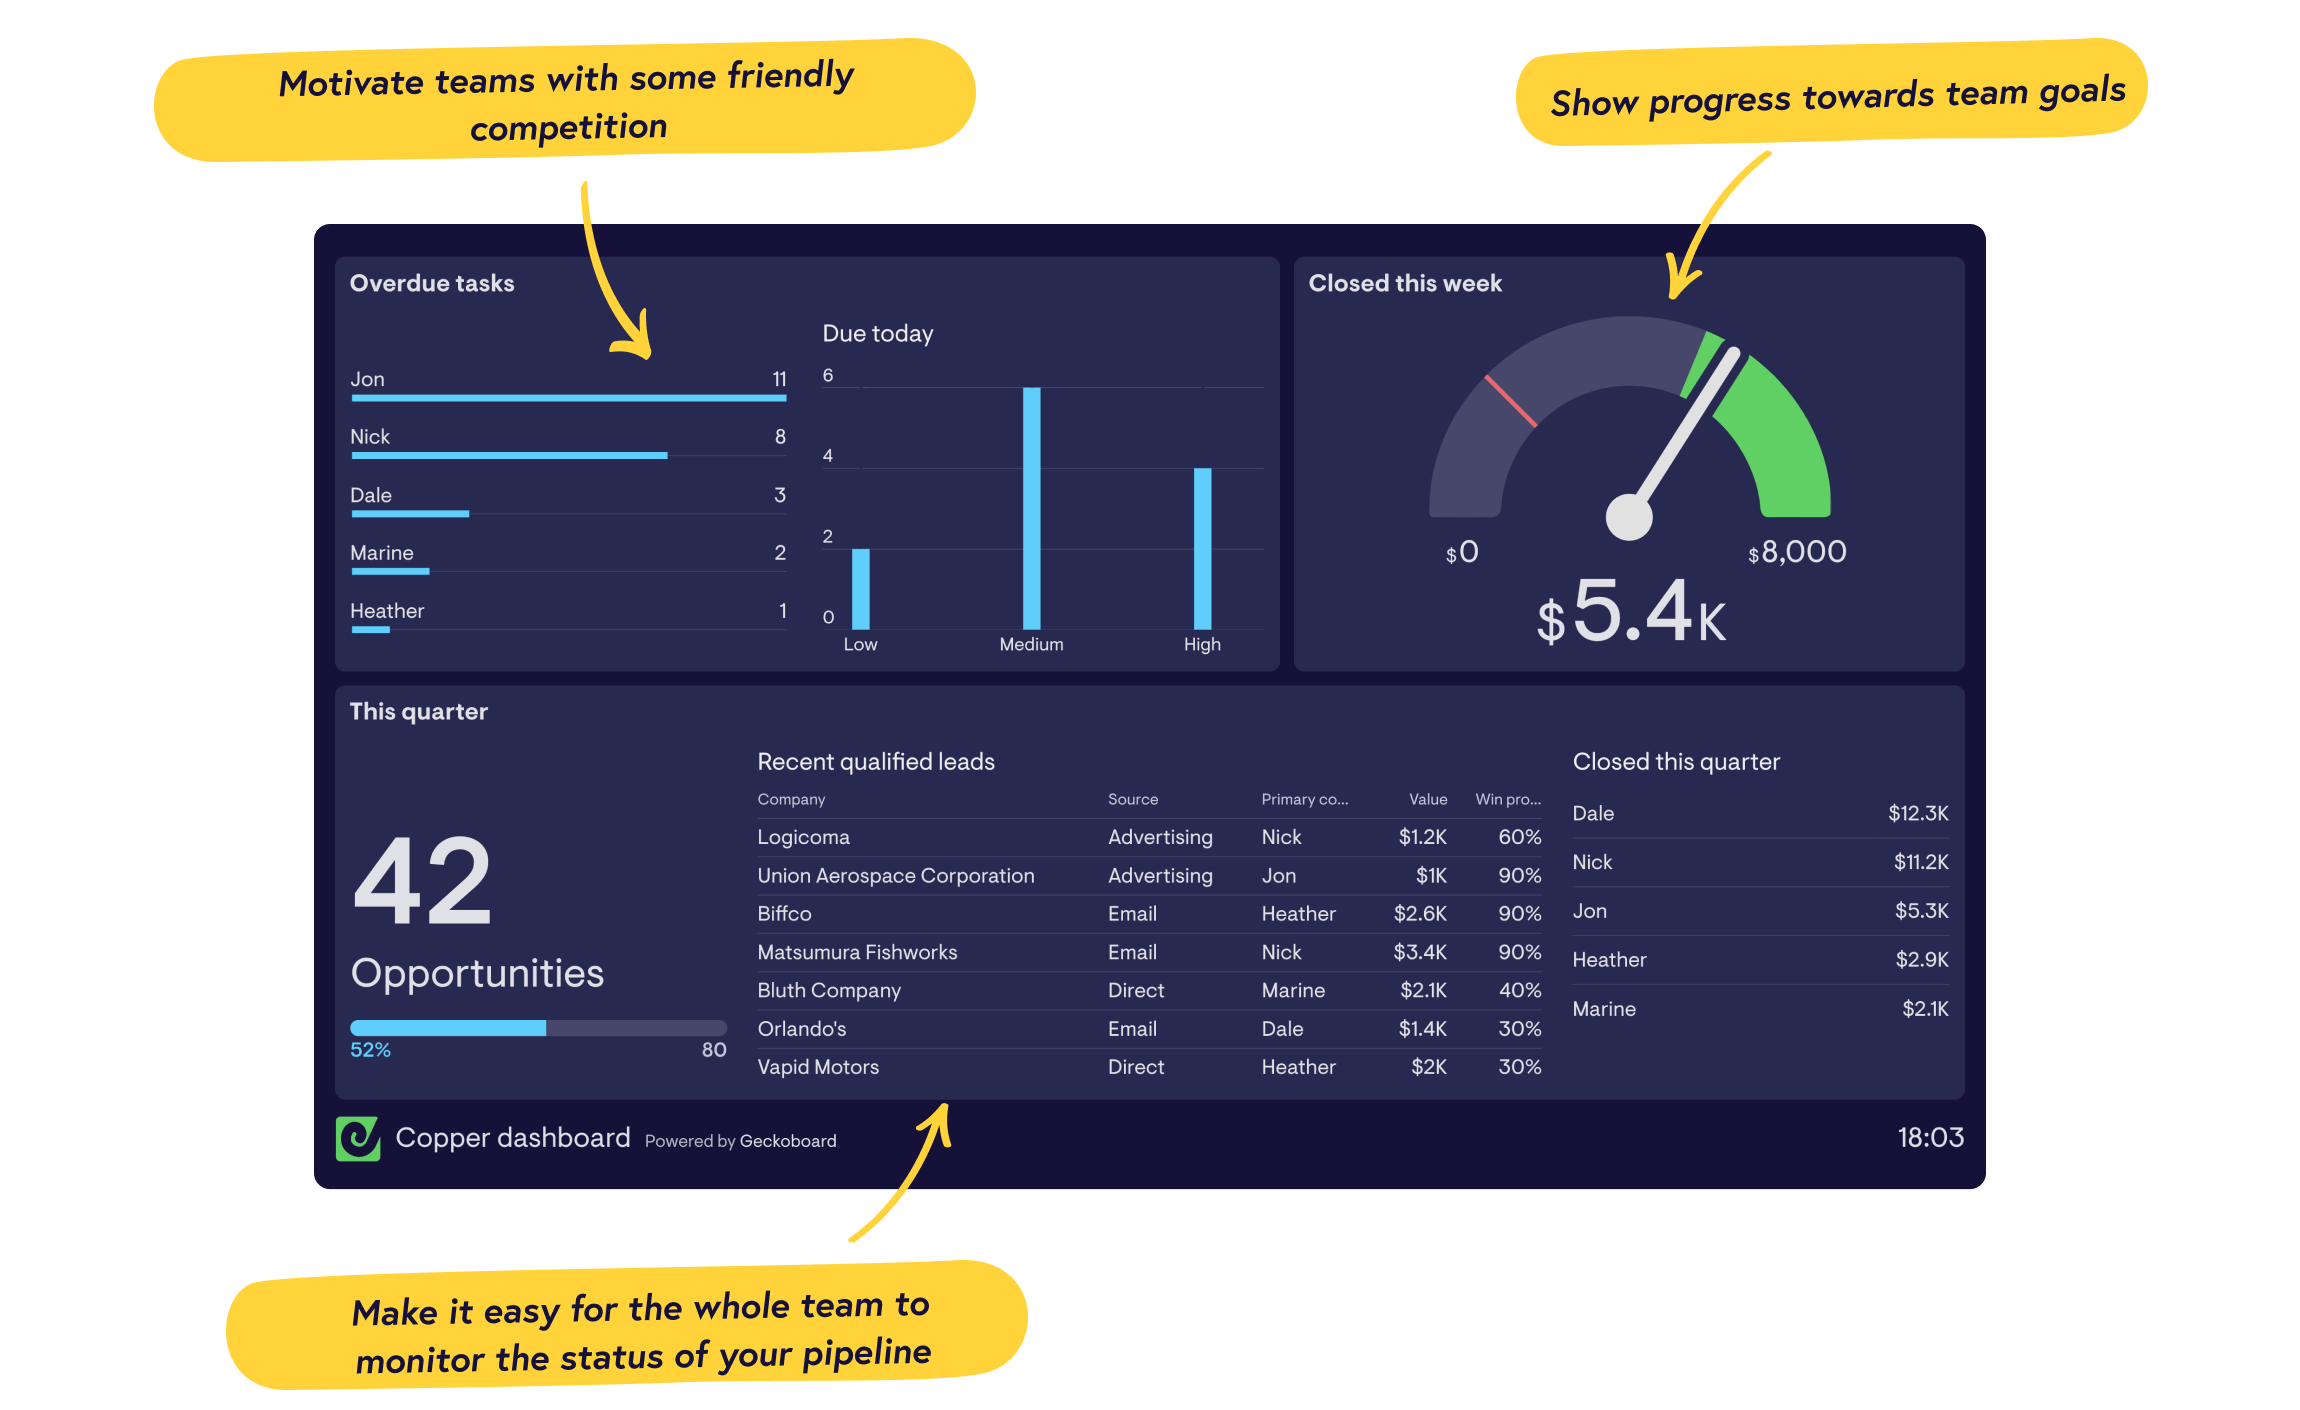Click the Primary co... column header
Viewport: 2300px width, 1410px height.
pos(1304,799)
